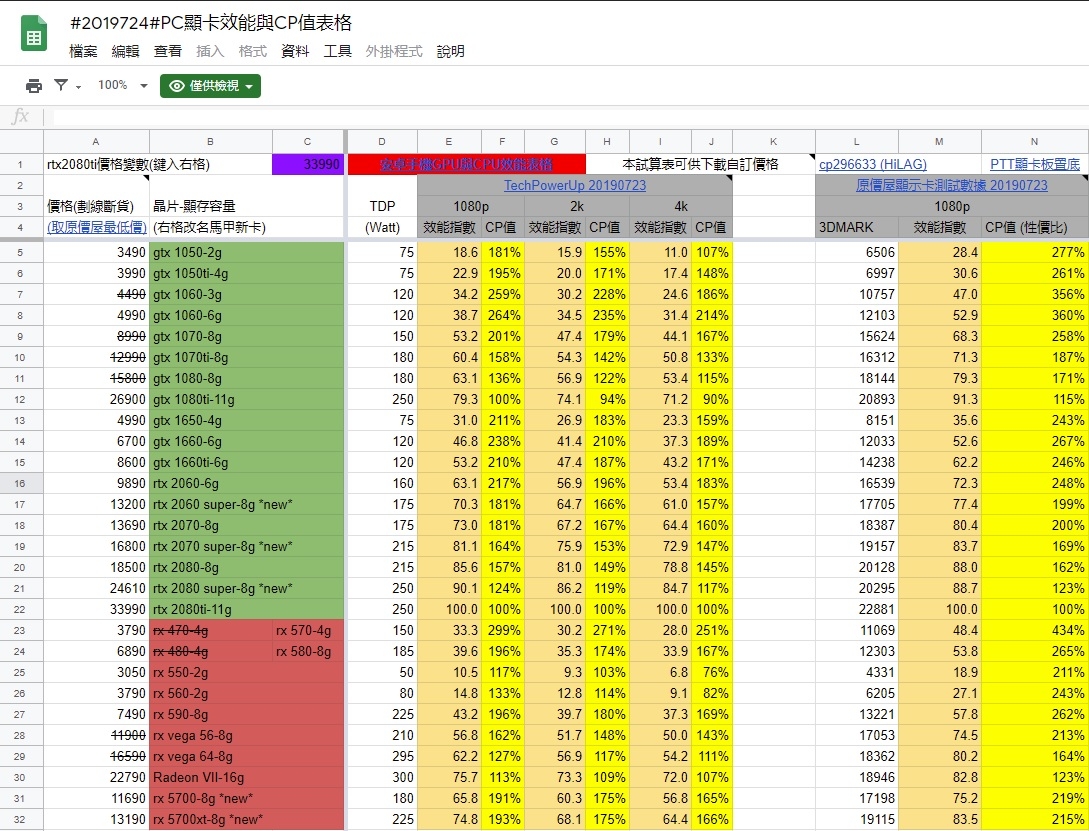
Task: Open the 外掛程式 menu
Action: (394, 51)
